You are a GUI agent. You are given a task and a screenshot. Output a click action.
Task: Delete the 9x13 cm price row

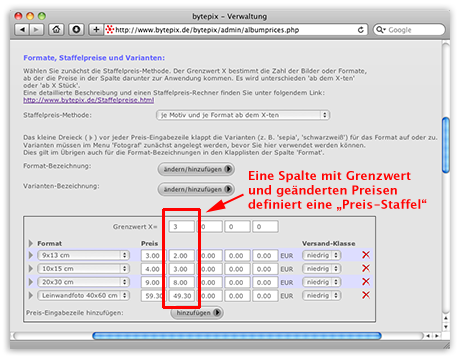click(x=366, y=255)
